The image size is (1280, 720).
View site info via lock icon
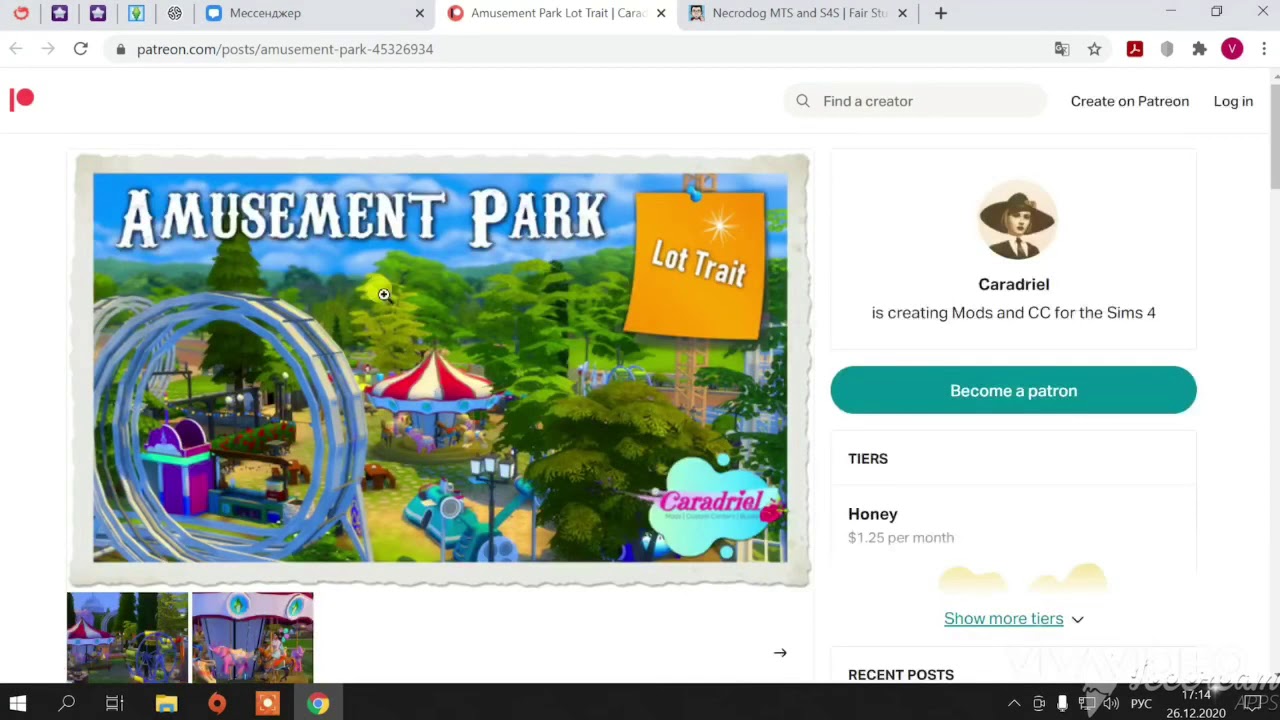120,49
